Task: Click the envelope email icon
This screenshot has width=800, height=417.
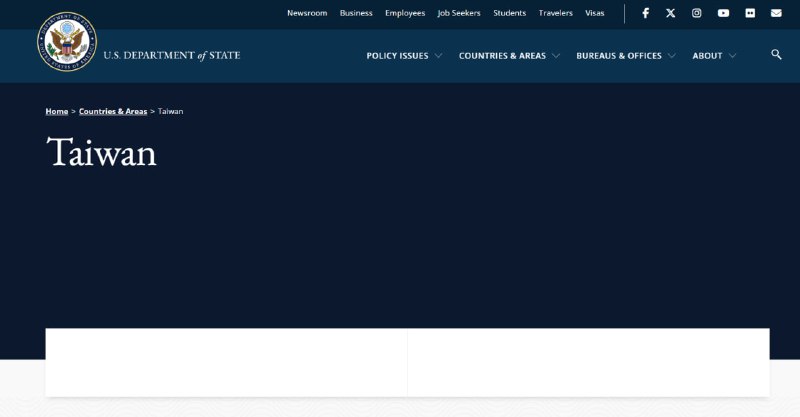Action: tap(776, 13)
